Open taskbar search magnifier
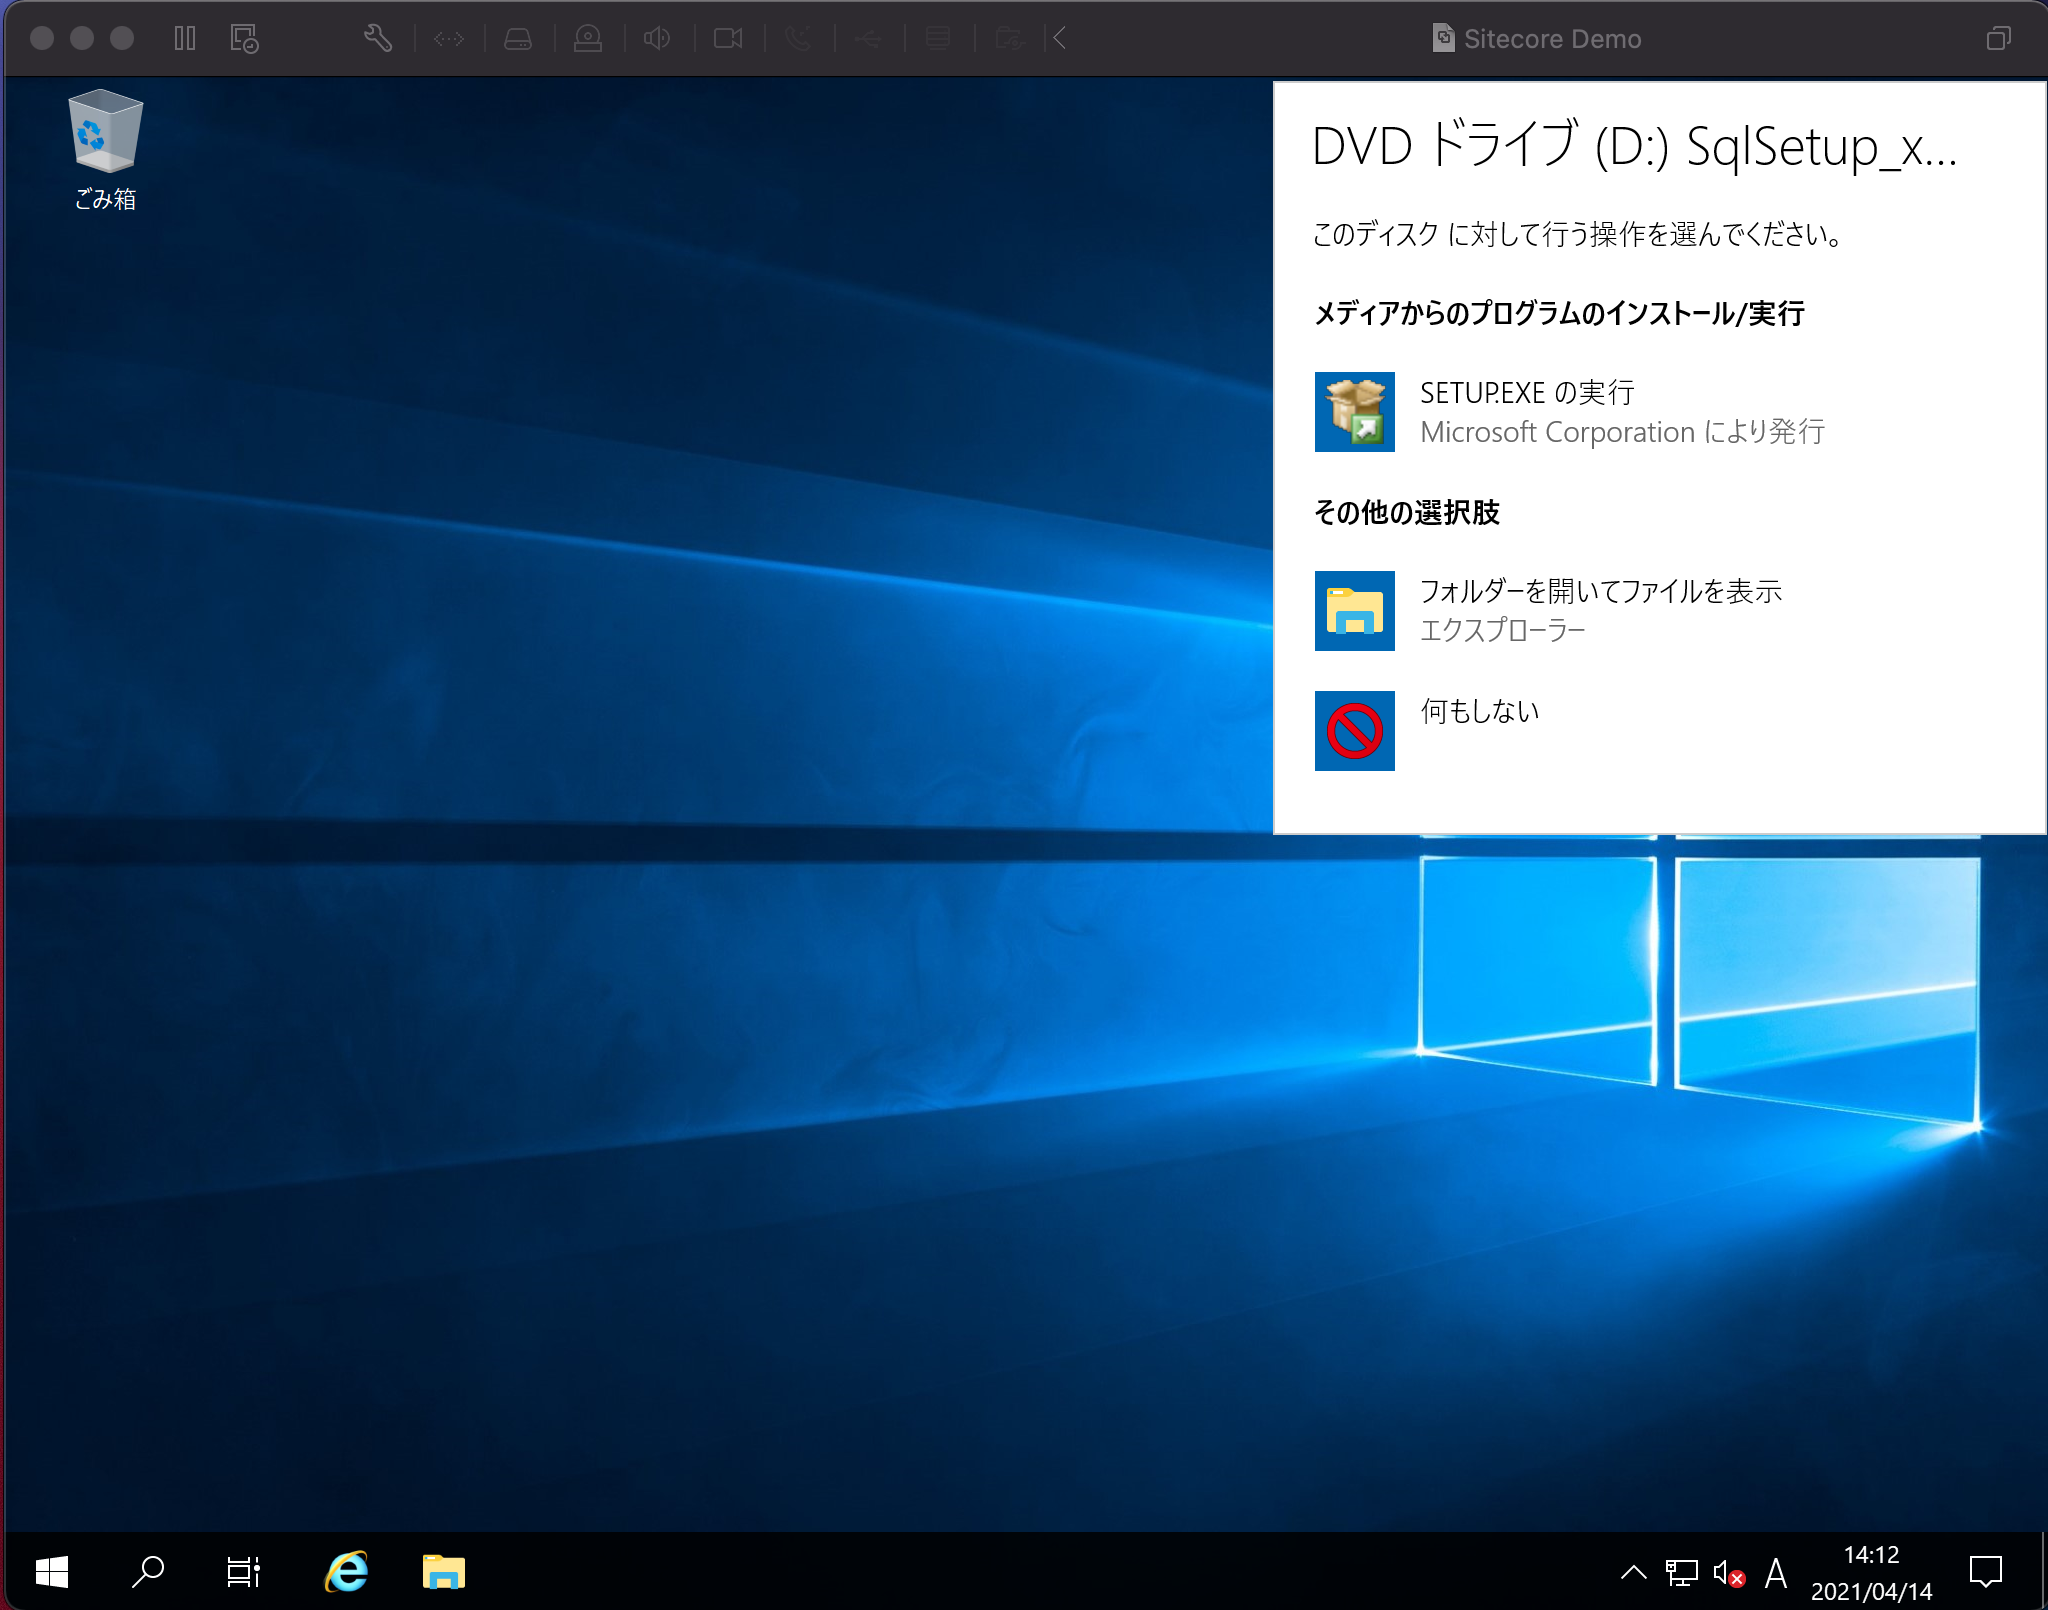 (x=148, y=1572)
